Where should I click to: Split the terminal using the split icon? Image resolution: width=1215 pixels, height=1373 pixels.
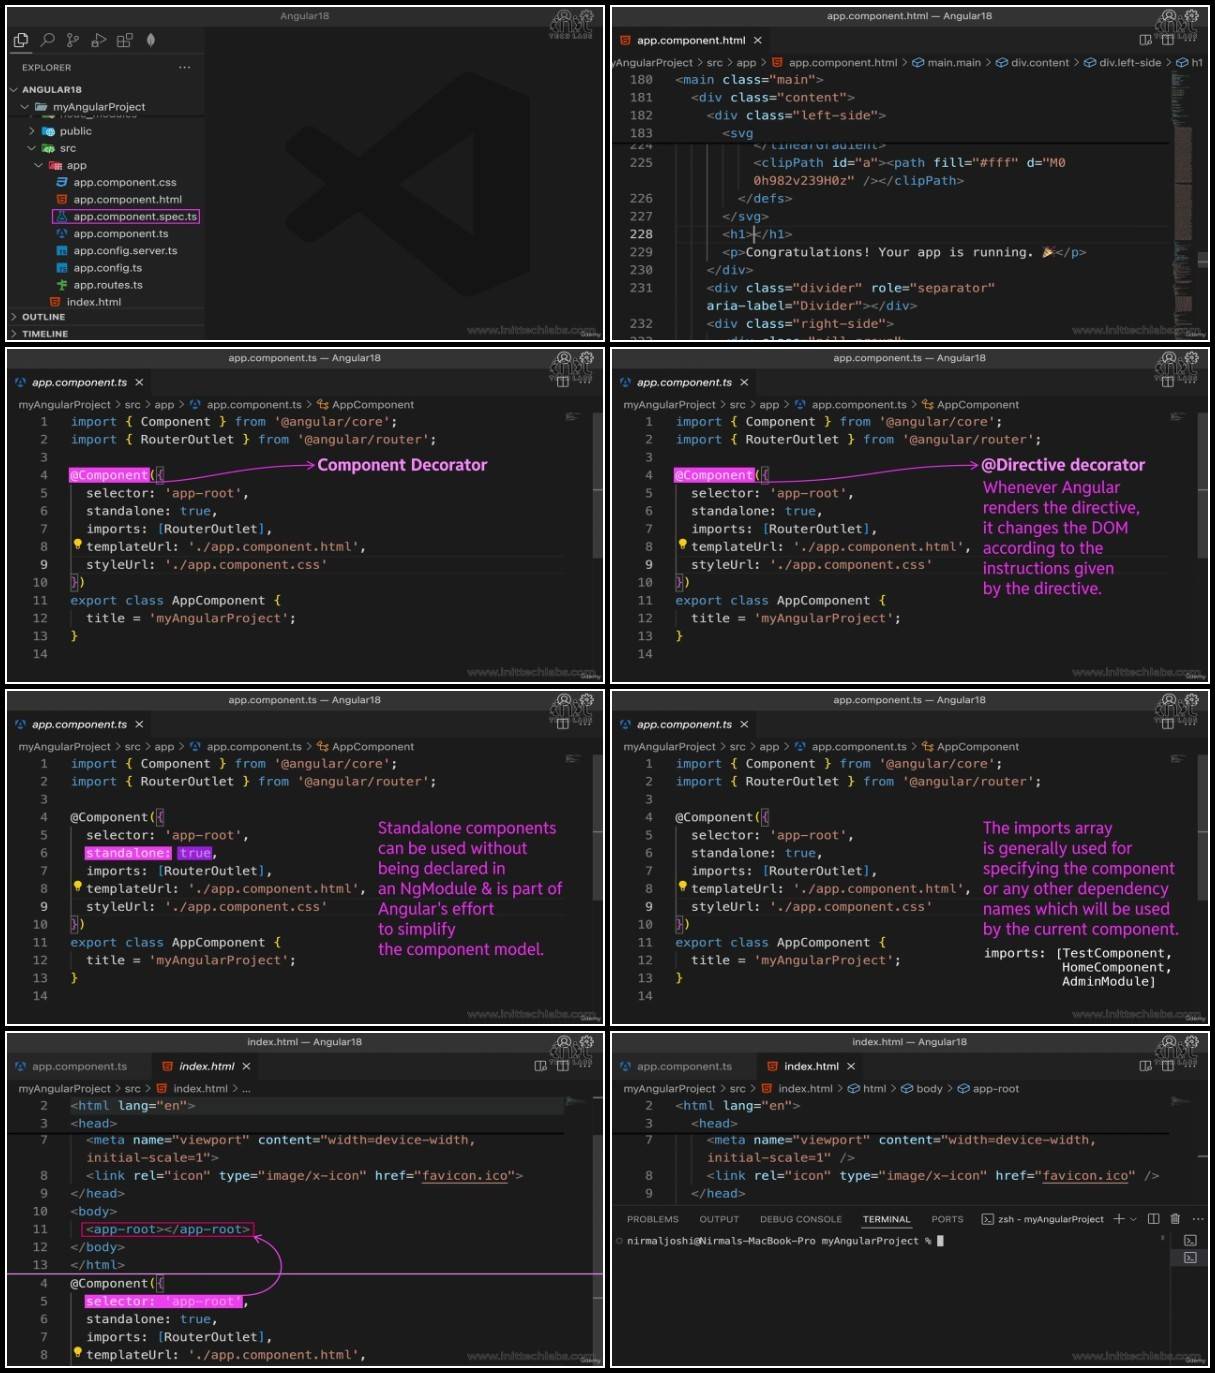1154,1219
